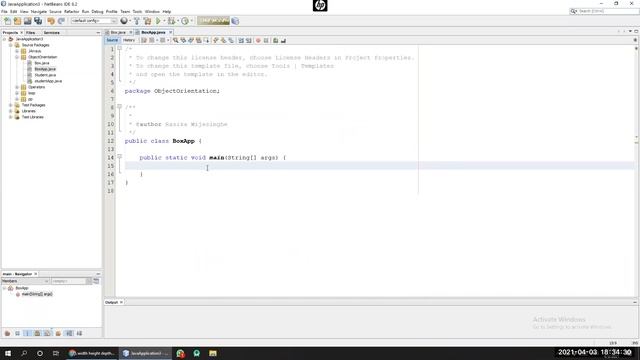The height and width of the screenshot is (360, 640).
Task: Click the Profile Project clock icon
Action: (185, 21)
